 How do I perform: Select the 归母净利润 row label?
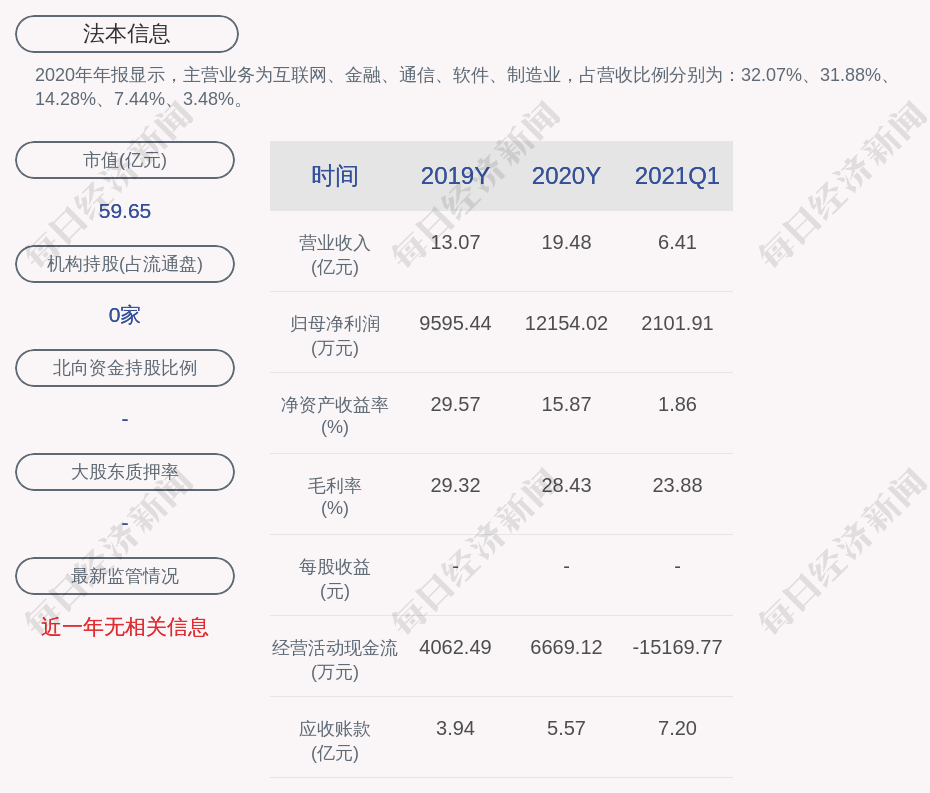pos(334,335)
